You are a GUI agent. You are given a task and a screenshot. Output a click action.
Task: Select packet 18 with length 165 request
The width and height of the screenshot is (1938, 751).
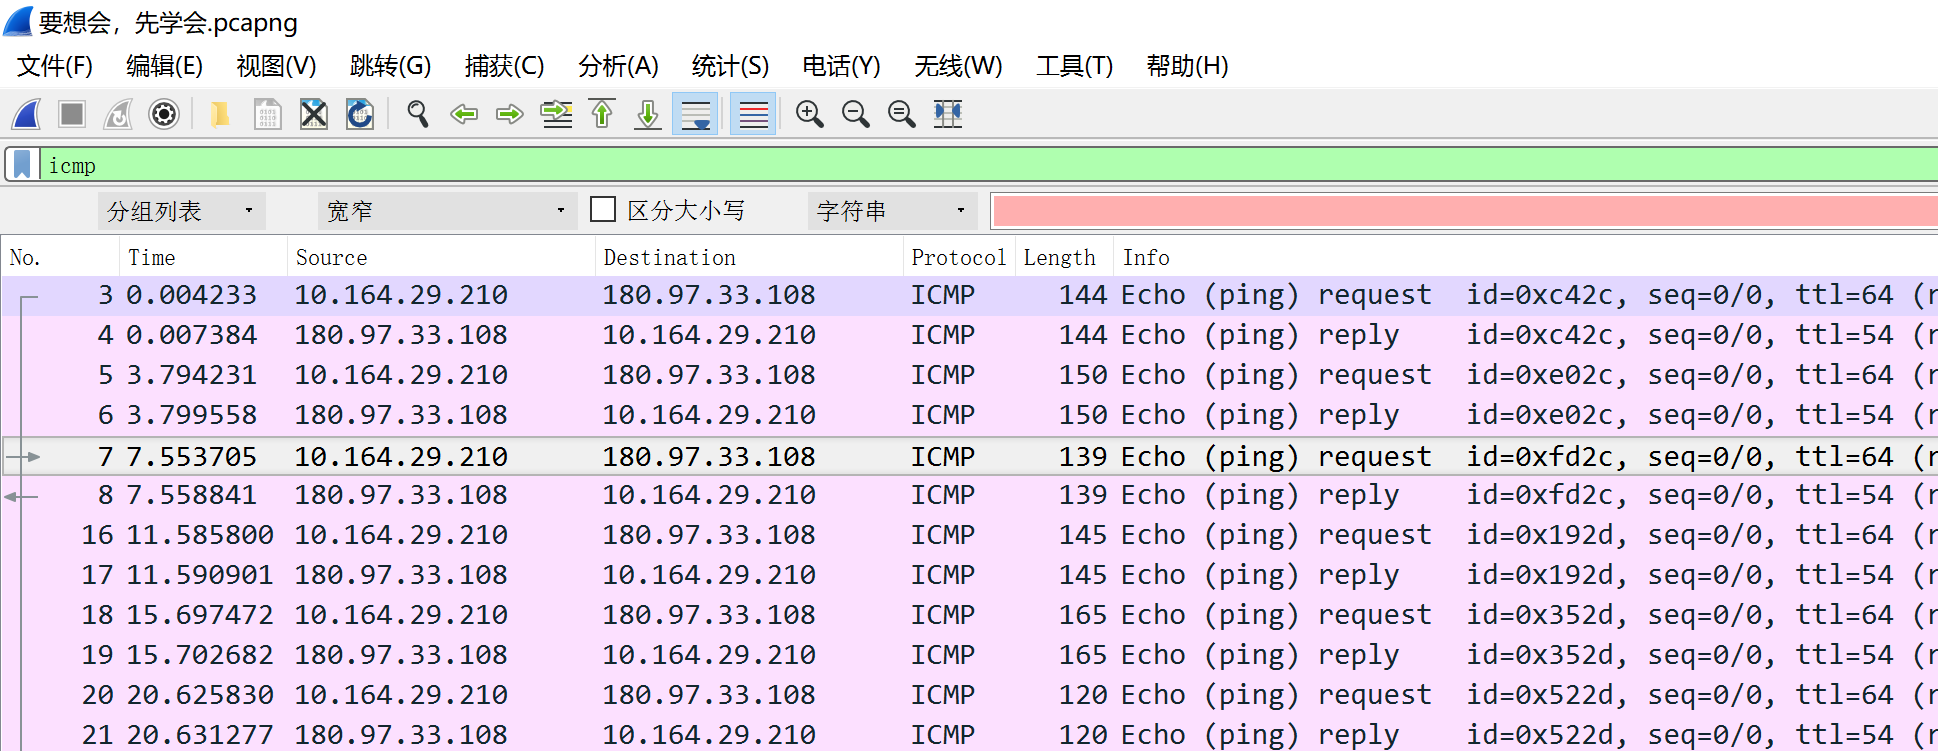(969, 616)
